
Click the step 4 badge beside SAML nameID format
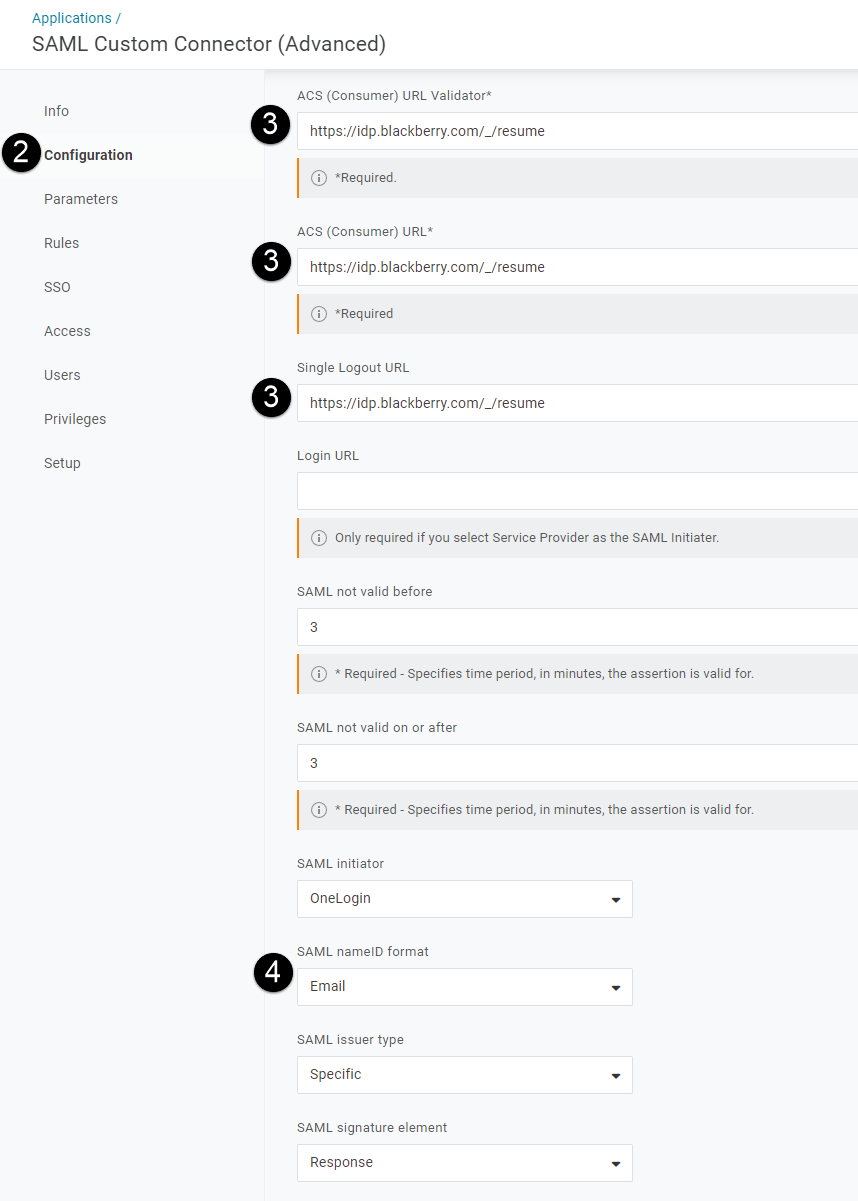pyautogui.click(x=272, y=971)
